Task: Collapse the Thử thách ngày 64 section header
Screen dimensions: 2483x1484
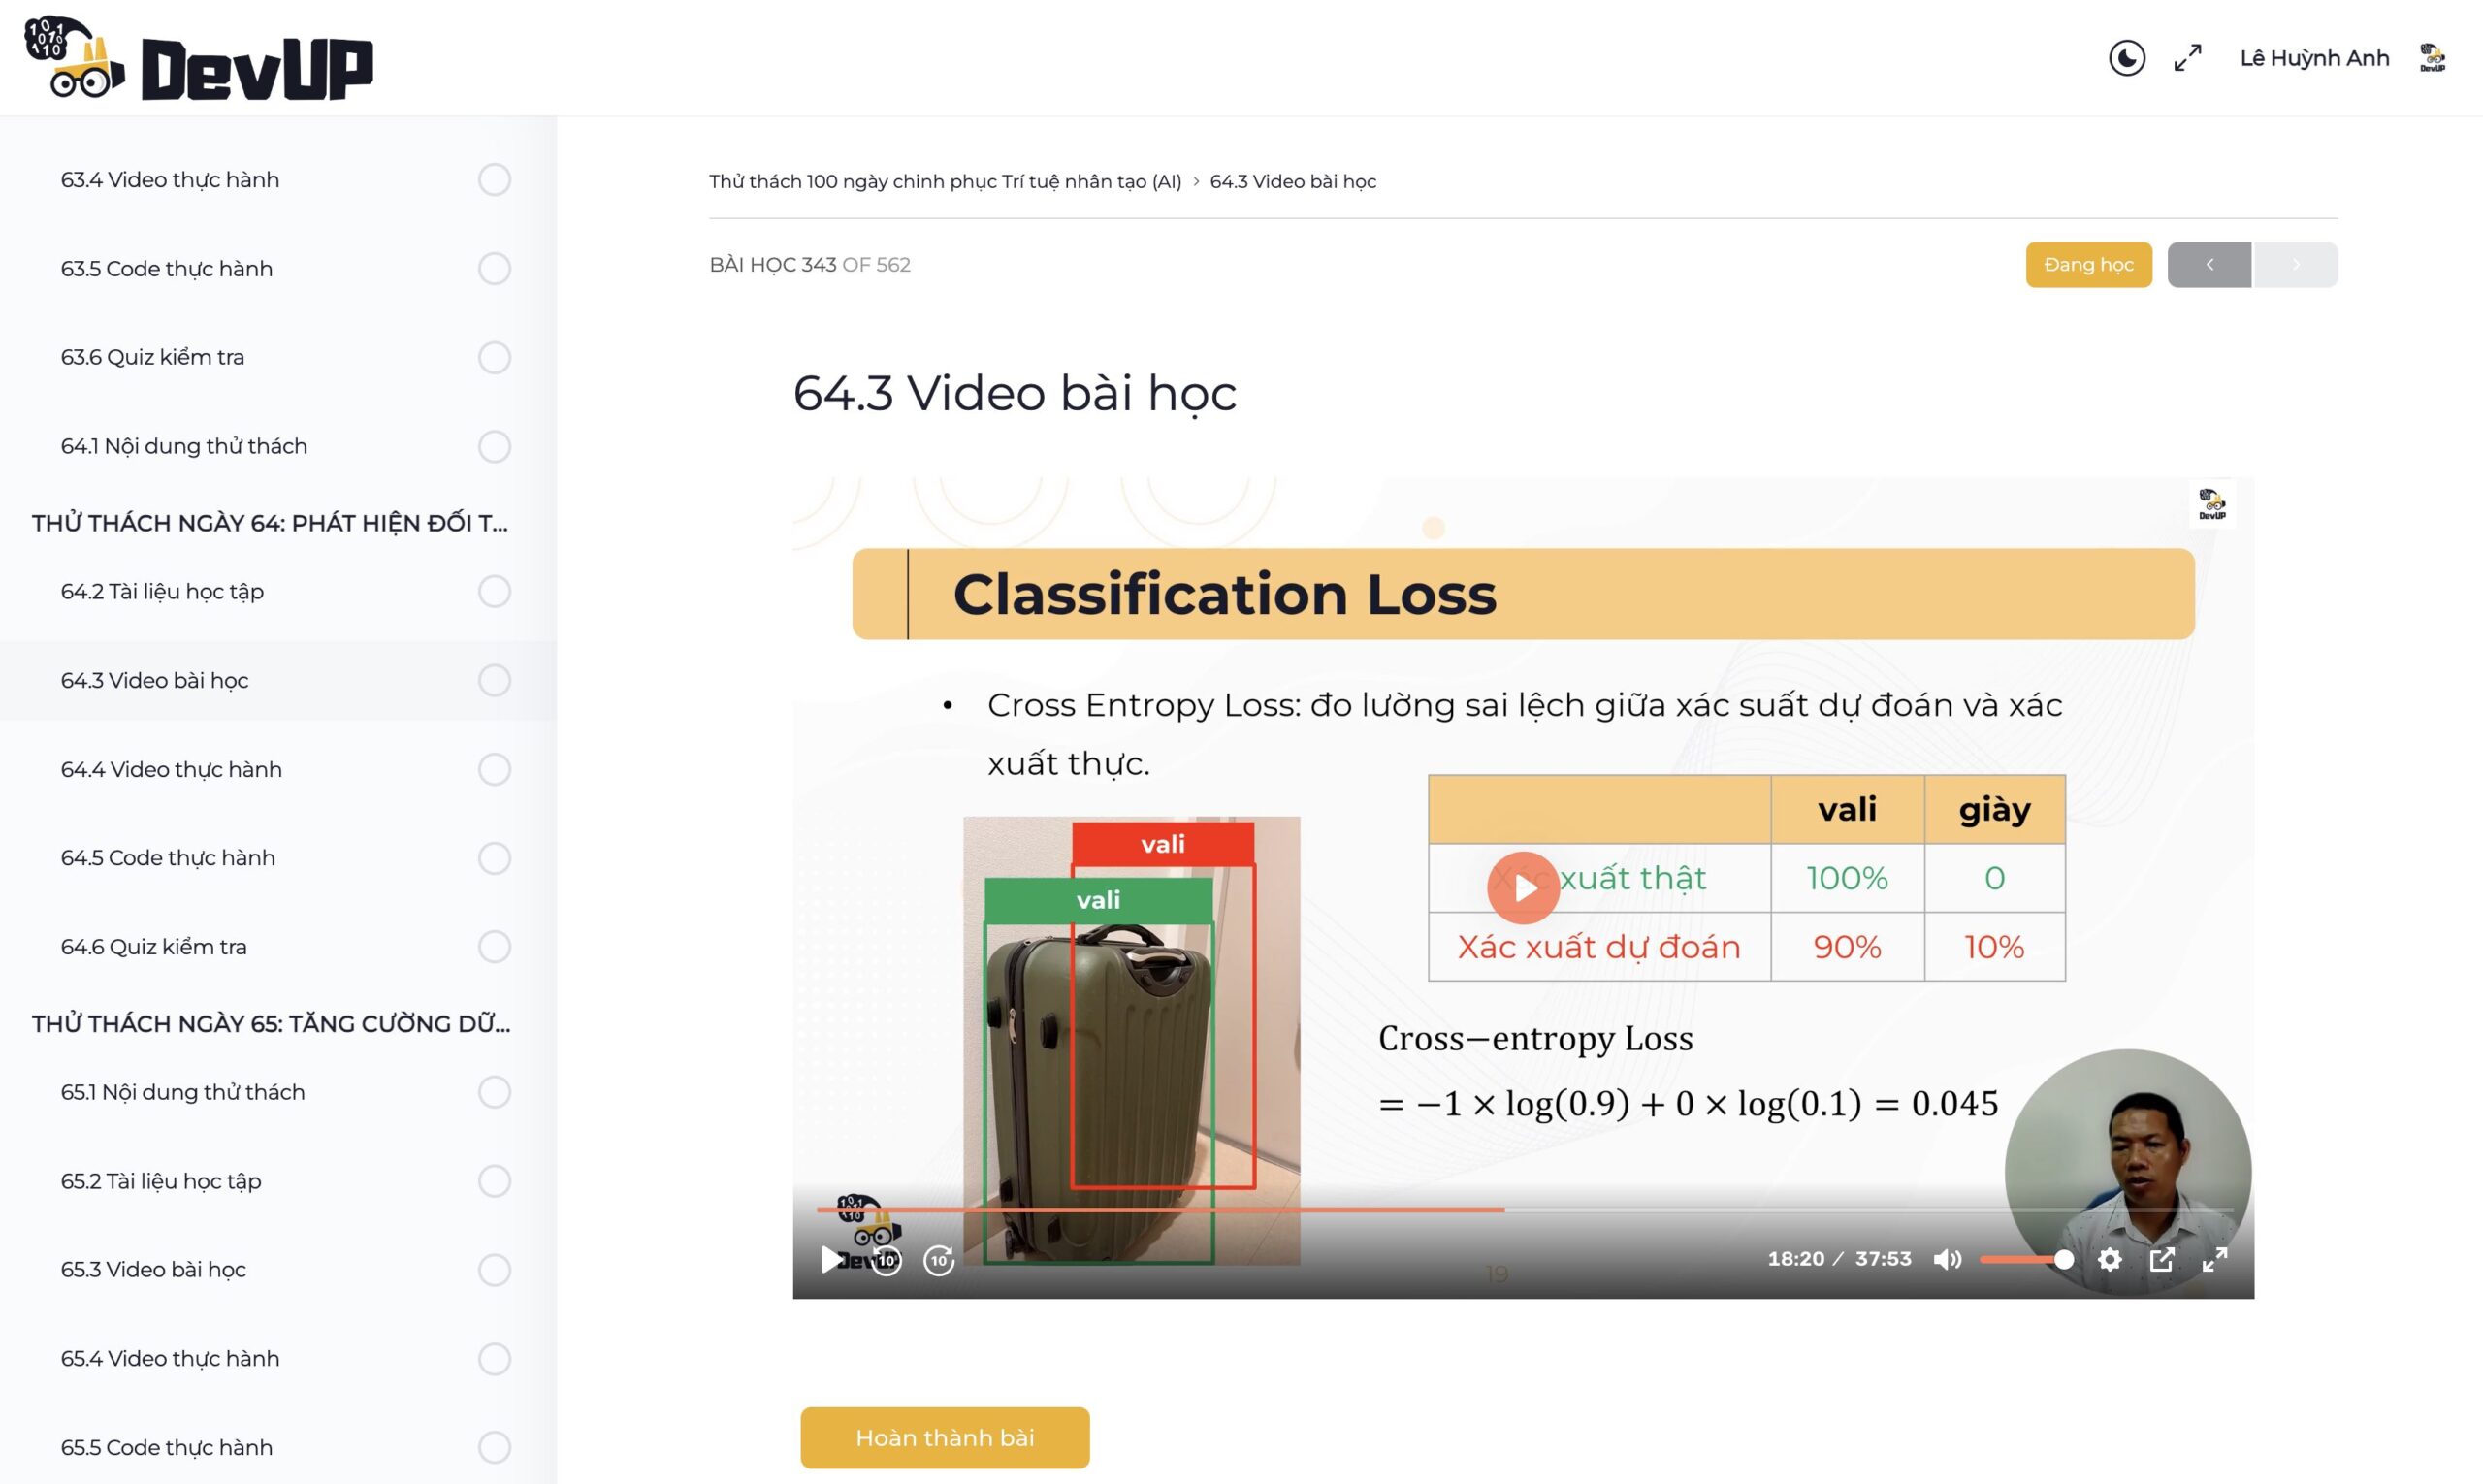Action: tap(270, 523)
